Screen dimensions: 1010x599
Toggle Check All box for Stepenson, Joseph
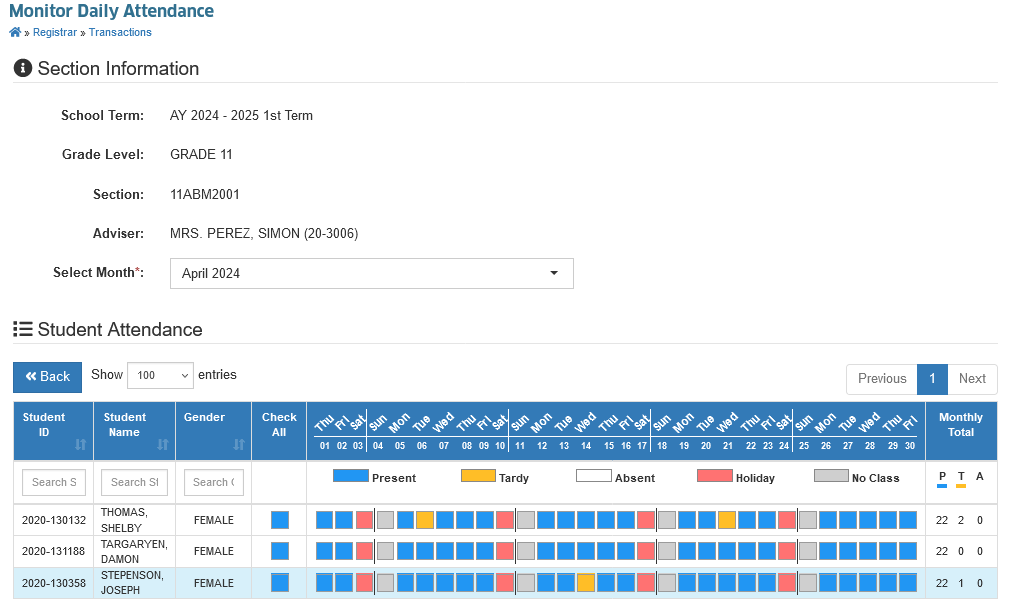[280, 582]
